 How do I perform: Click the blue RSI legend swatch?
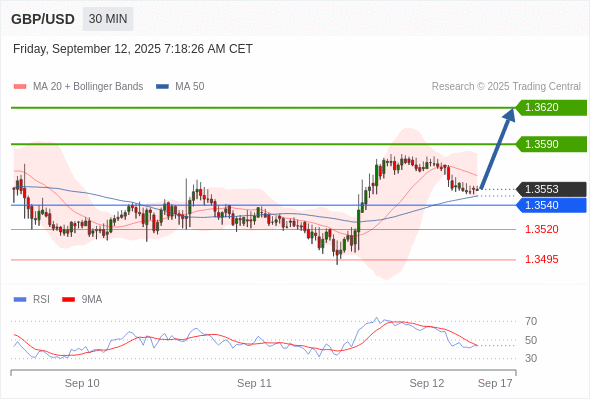(20, 300)
